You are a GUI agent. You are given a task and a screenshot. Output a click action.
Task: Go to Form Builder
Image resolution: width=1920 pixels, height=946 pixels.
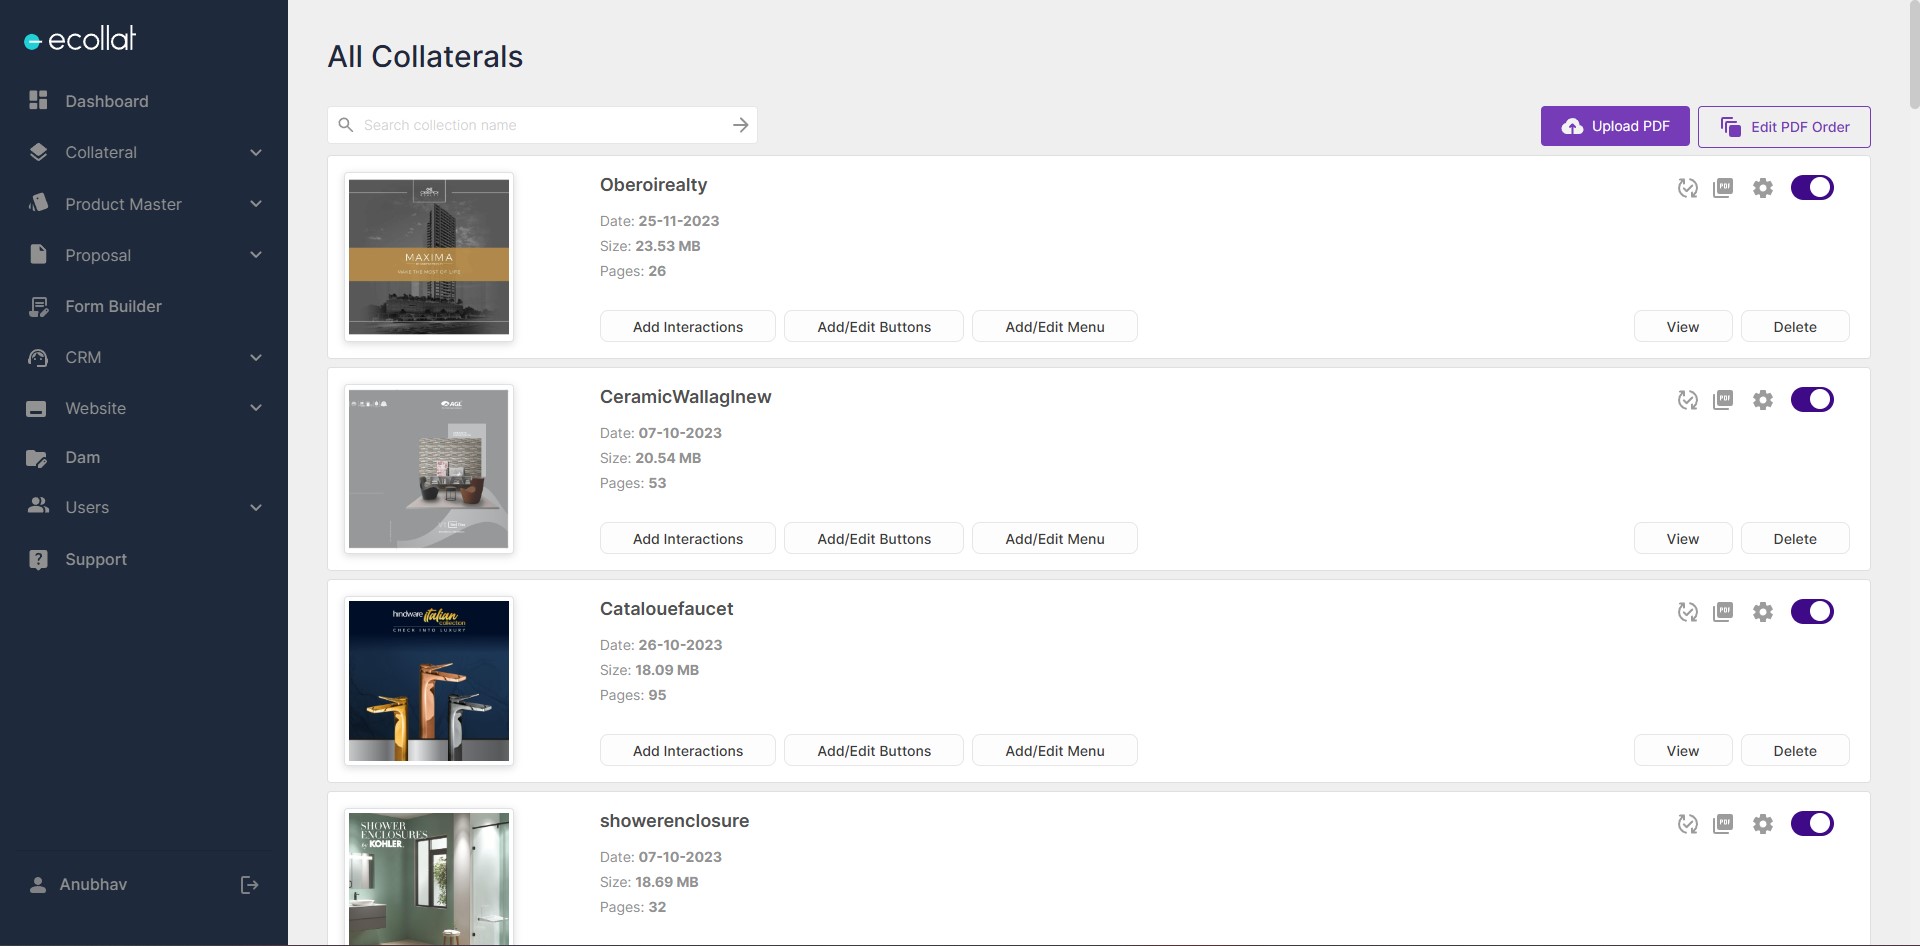pyautogui.click(x=113, y=307)
